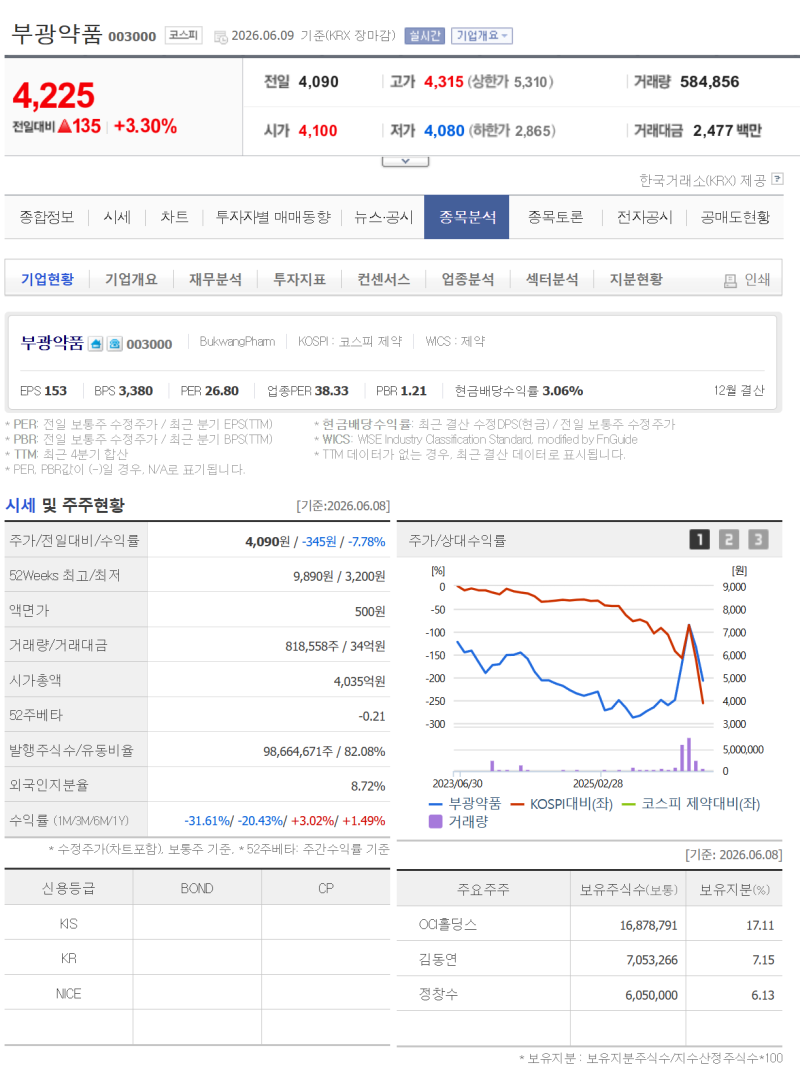Click the 52Weeks 최고/최저 row value
Viewport: 800px width, 1082px height.
[339, 576]
